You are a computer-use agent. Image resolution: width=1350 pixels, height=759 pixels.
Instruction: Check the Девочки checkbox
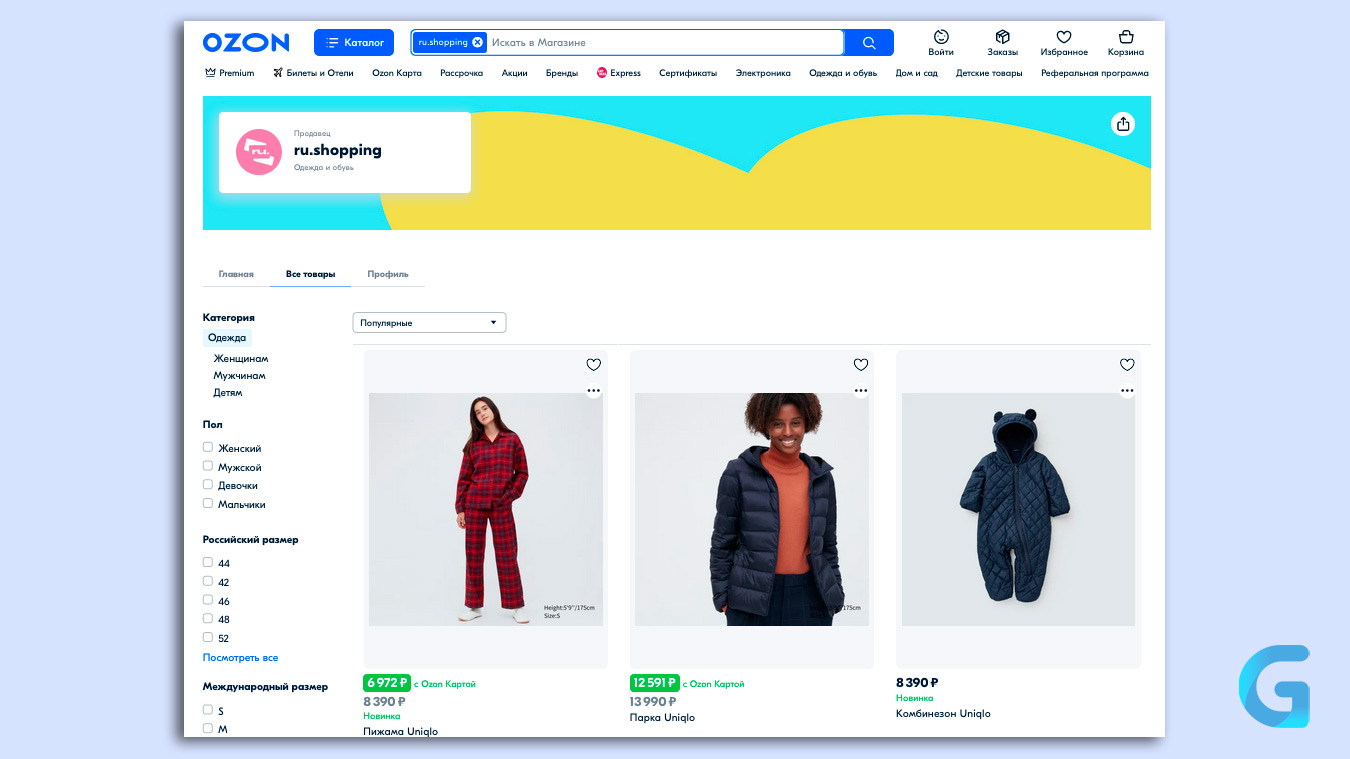click(x=208, y=484)
